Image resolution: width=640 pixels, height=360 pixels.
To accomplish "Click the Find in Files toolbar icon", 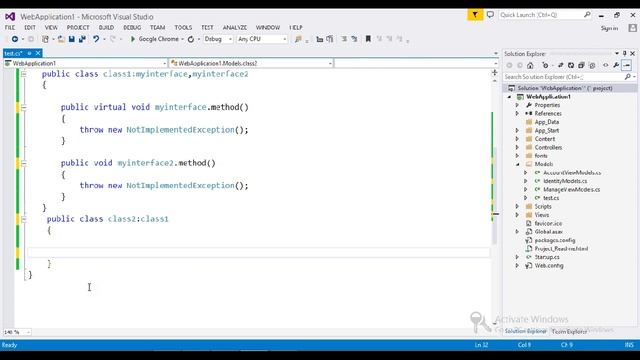I will 298,39.
